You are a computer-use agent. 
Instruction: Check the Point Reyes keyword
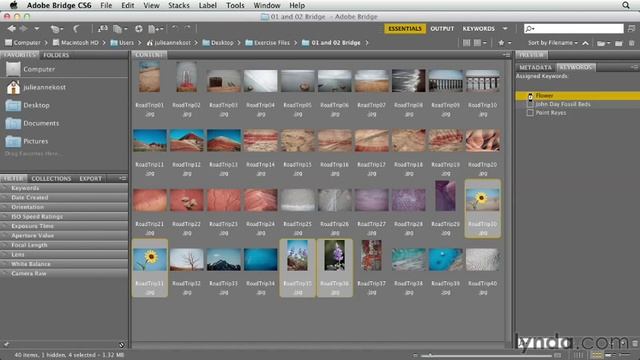(x=530, y=113)
